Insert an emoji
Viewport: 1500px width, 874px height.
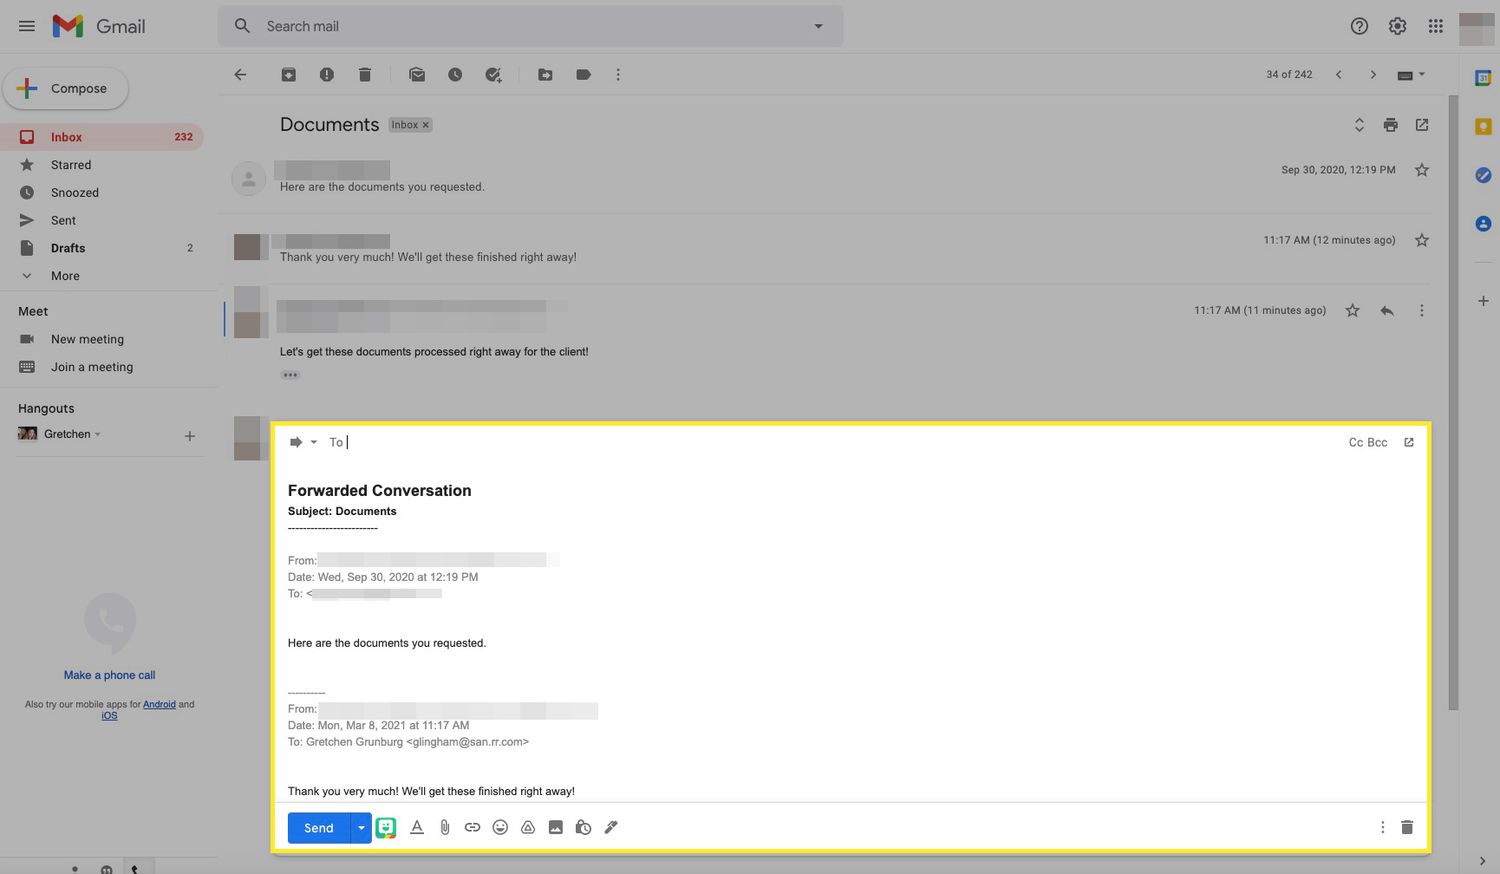pos(500,827)
